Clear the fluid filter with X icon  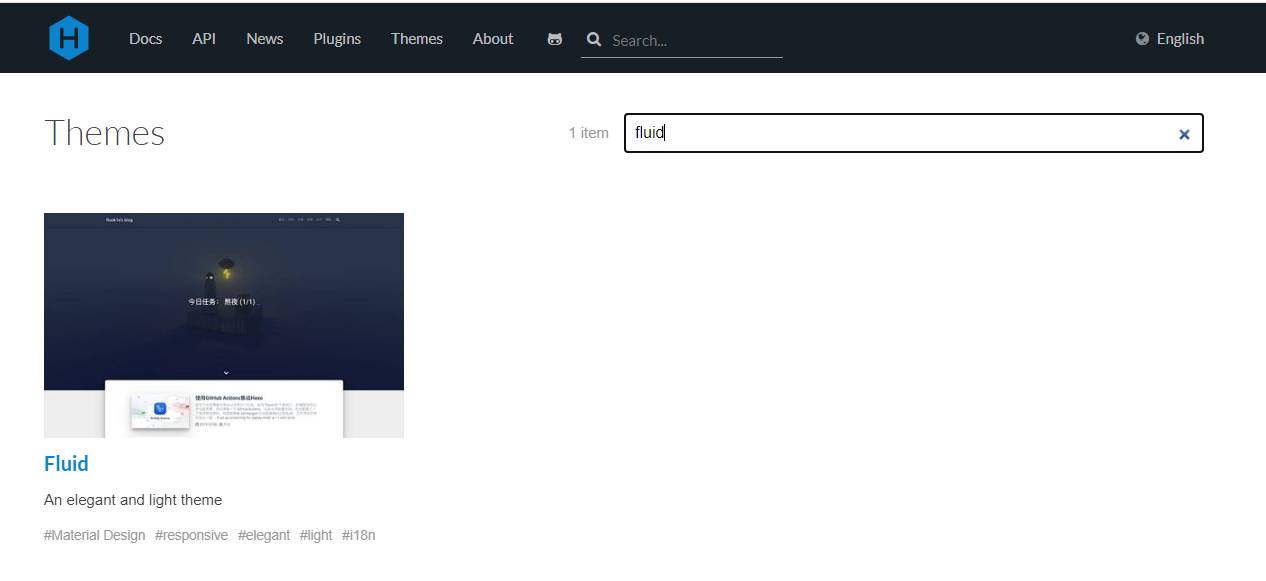(x=1184, y=134)
